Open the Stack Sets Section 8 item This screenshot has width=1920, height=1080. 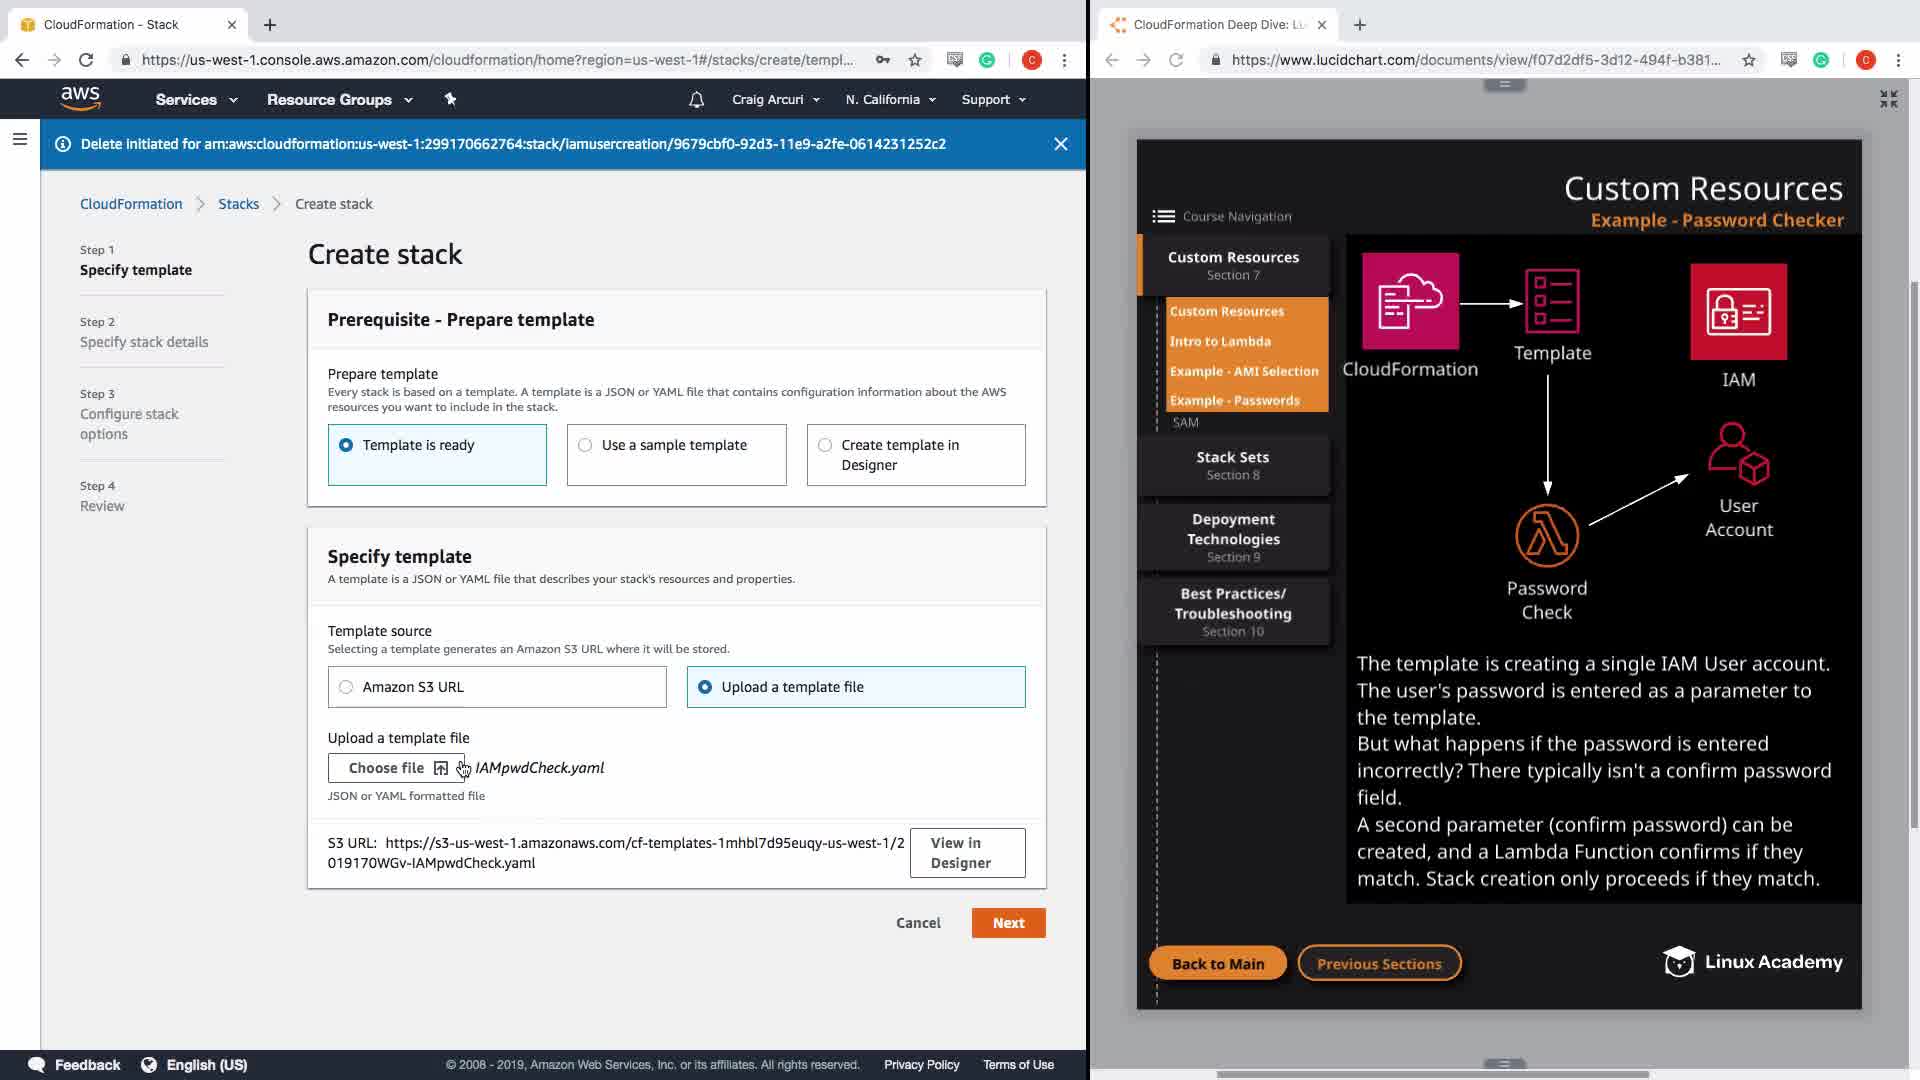(1233, 465)
